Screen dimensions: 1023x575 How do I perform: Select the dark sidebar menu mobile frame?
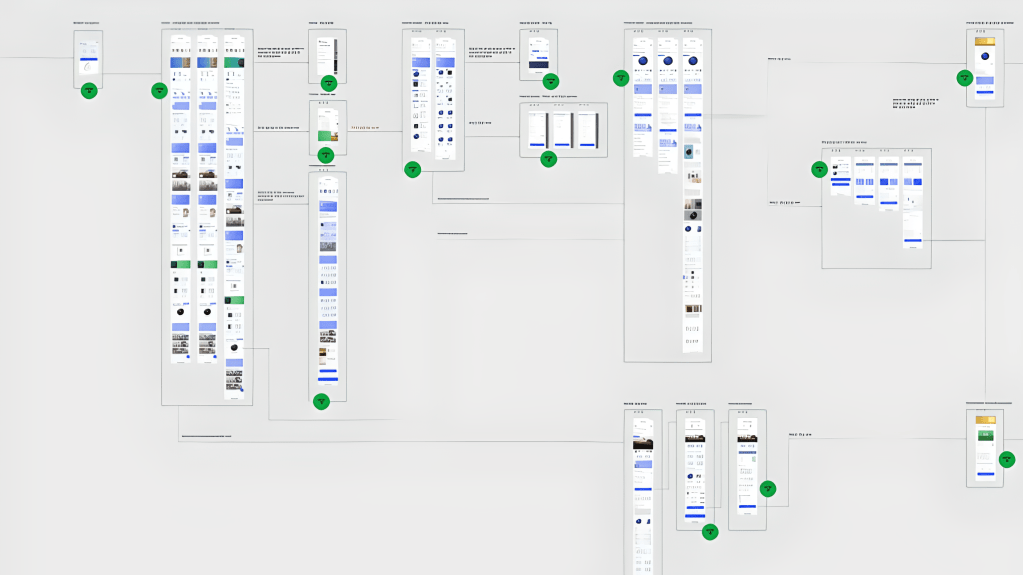pyautogui.click(x=327, y=54)
